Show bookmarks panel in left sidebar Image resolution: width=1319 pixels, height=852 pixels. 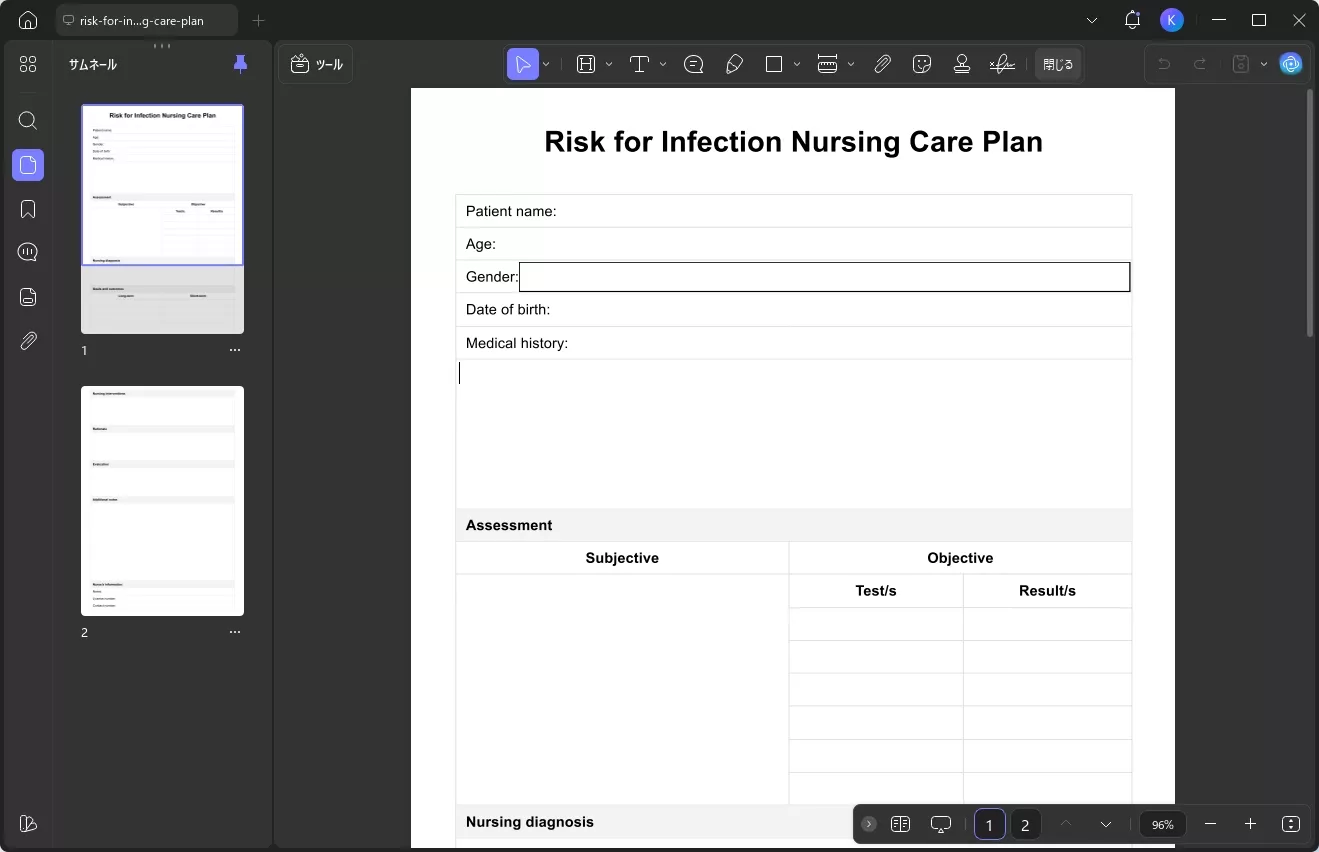pyautogui.click(x=28, y=209)
